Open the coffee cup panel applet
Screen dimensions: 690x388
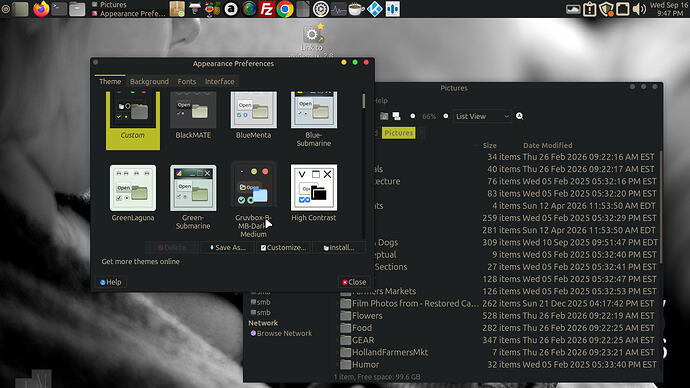(x=356, y=9)
